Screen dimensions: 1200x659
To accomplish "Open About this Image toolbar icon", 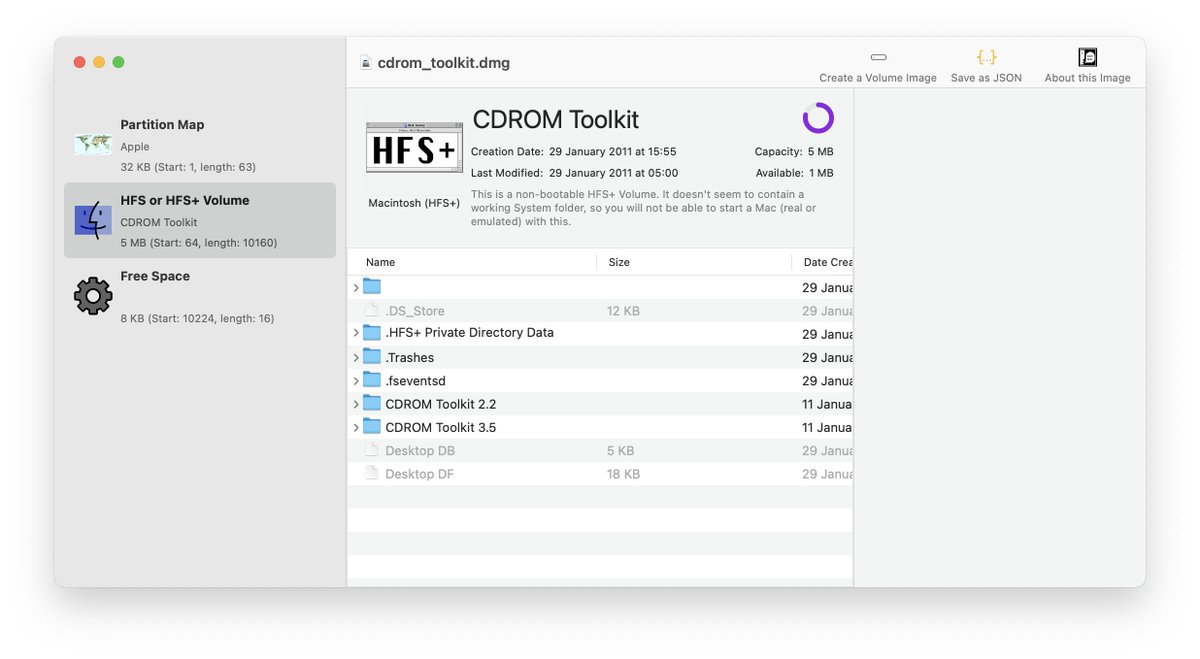I will coord(1088,57).
